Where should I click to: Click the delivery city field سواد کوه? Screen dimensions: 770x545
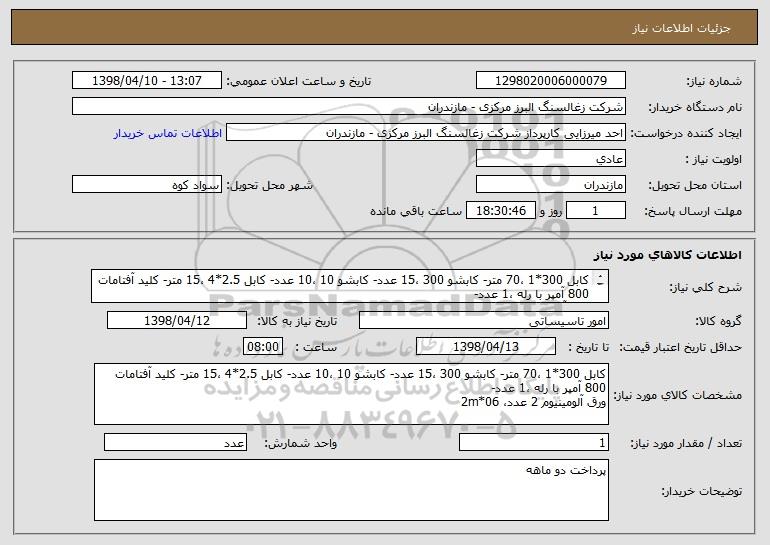[x=147, y=185]
